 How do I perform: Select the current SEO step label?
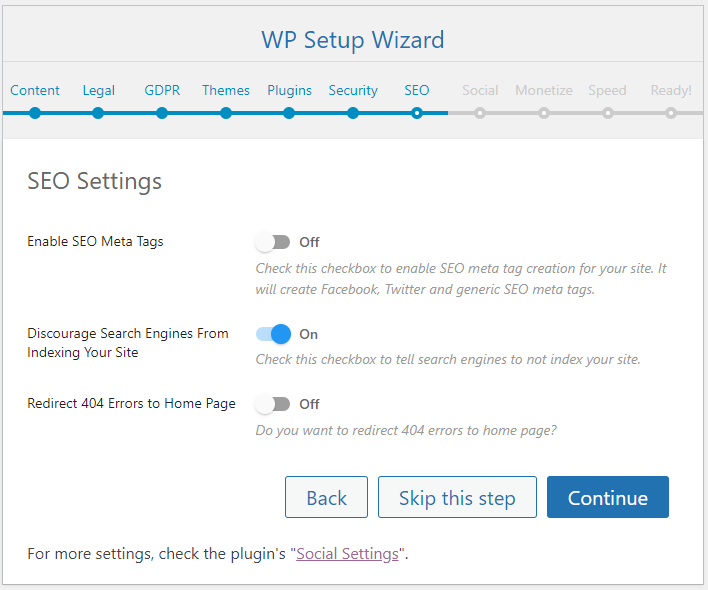(x=417, y=90)
